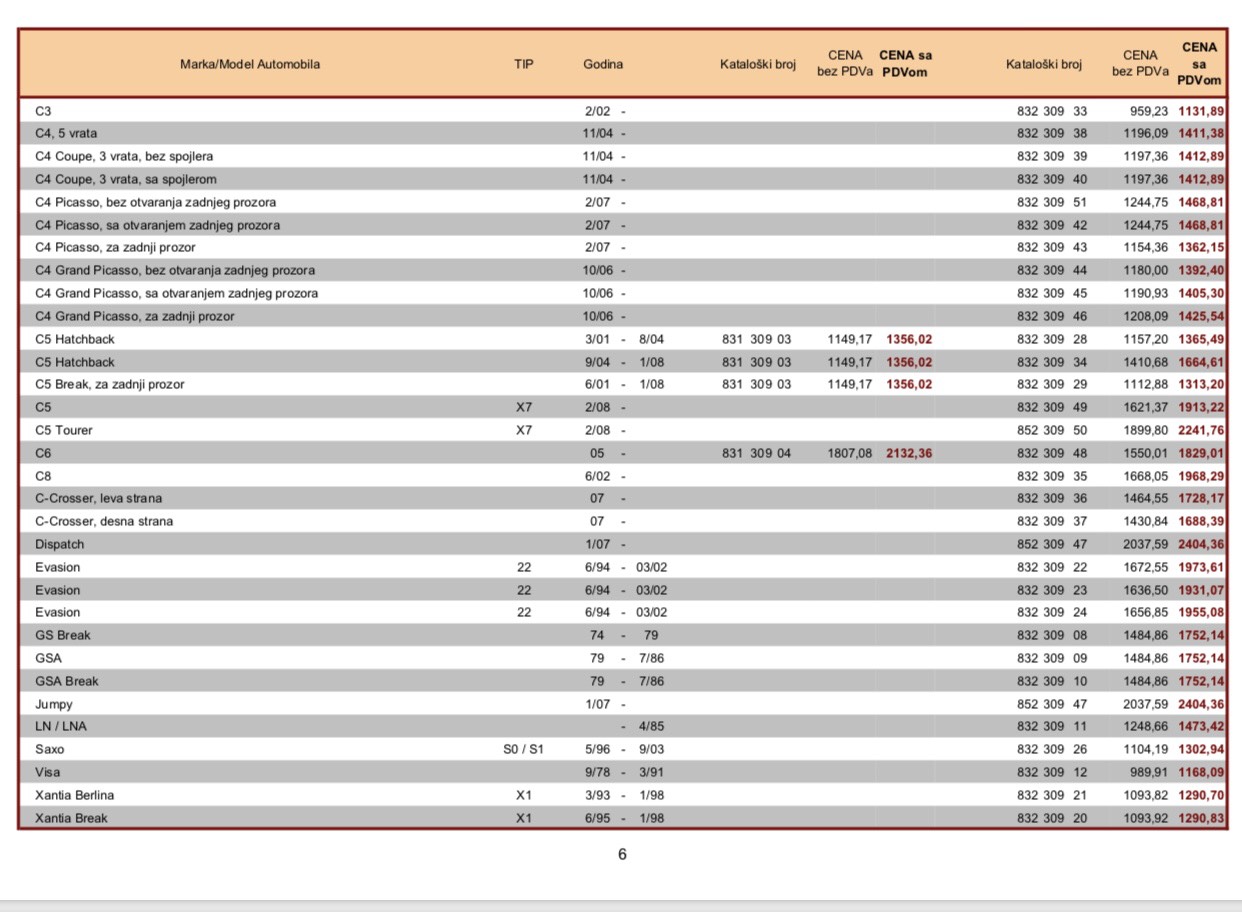Image resolution: width=1242 pixels, height=912 pixels.
Task: Click catalog number '832 309 49'
Action: click(1052, 407)
